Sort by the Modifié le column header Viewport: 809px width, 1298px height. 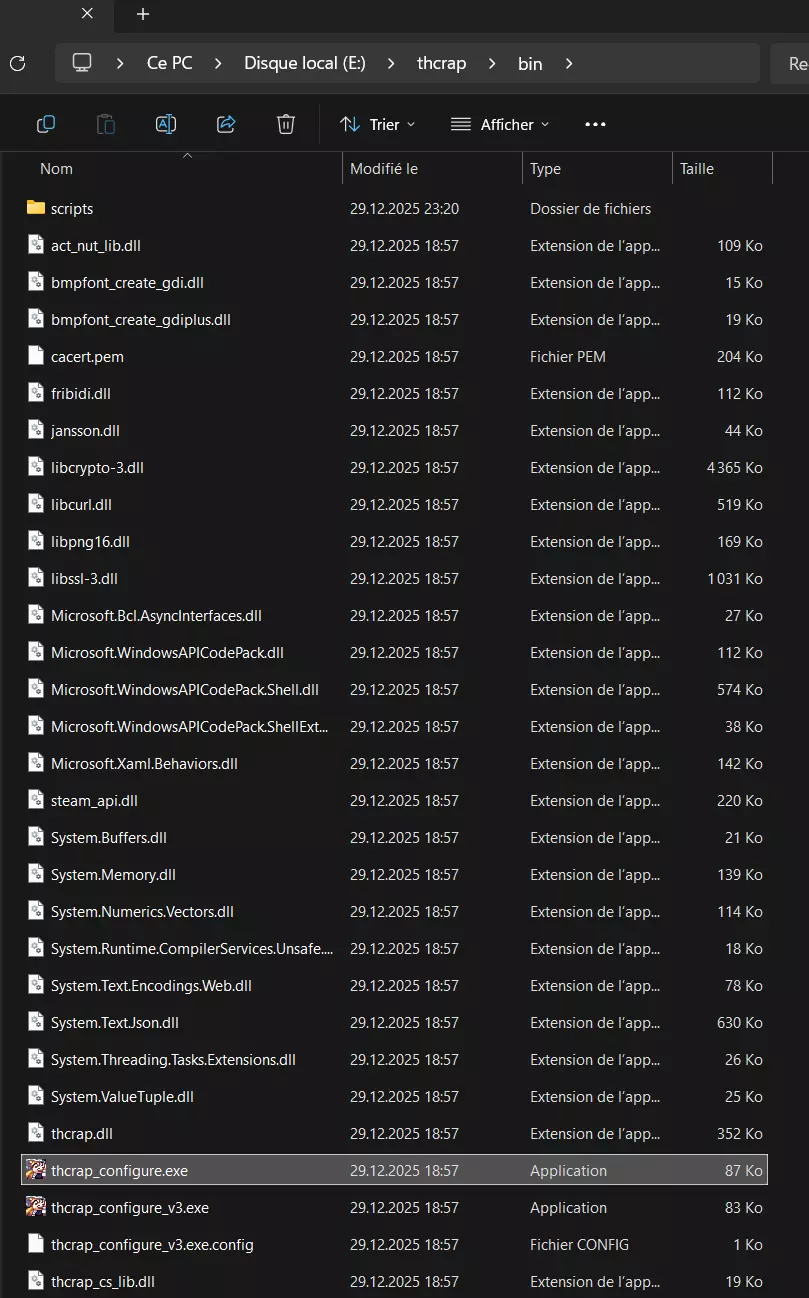point(384,169)
